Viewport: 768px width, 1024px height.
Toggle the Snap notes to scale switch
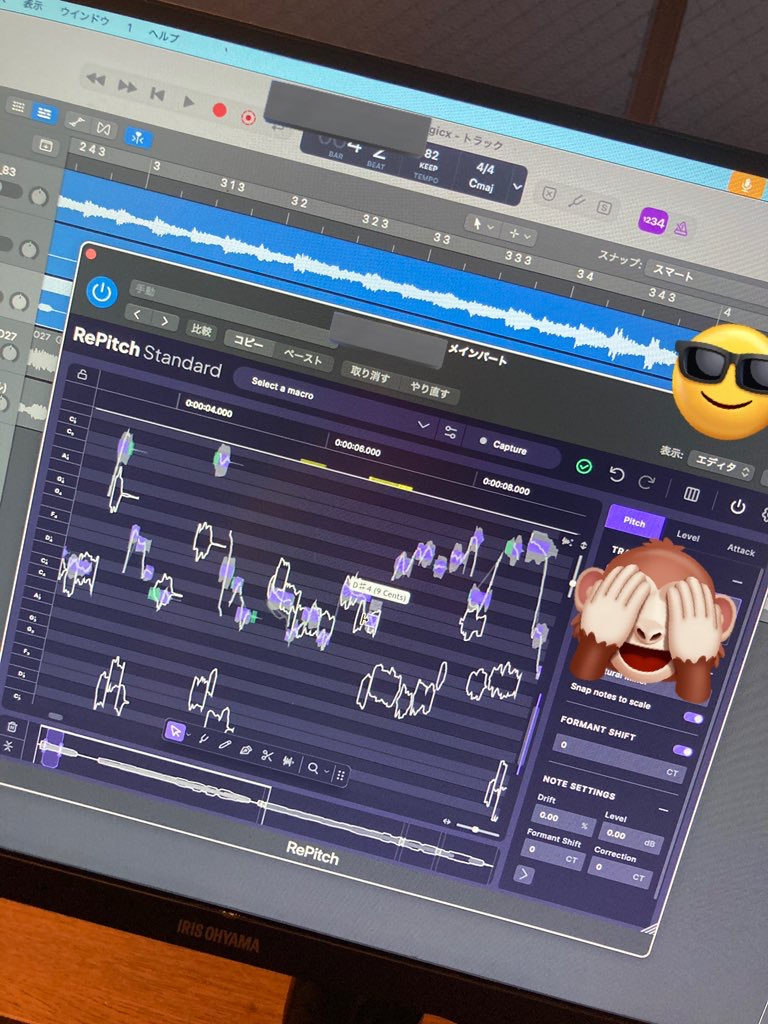(x=692, y=718)
